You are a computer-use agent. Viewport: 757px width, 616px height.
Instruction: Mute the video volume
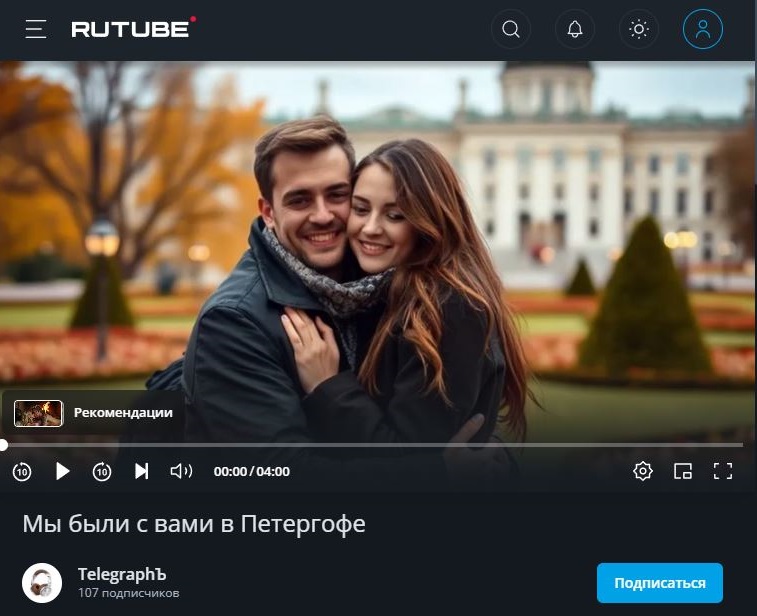tap(182, 471)
